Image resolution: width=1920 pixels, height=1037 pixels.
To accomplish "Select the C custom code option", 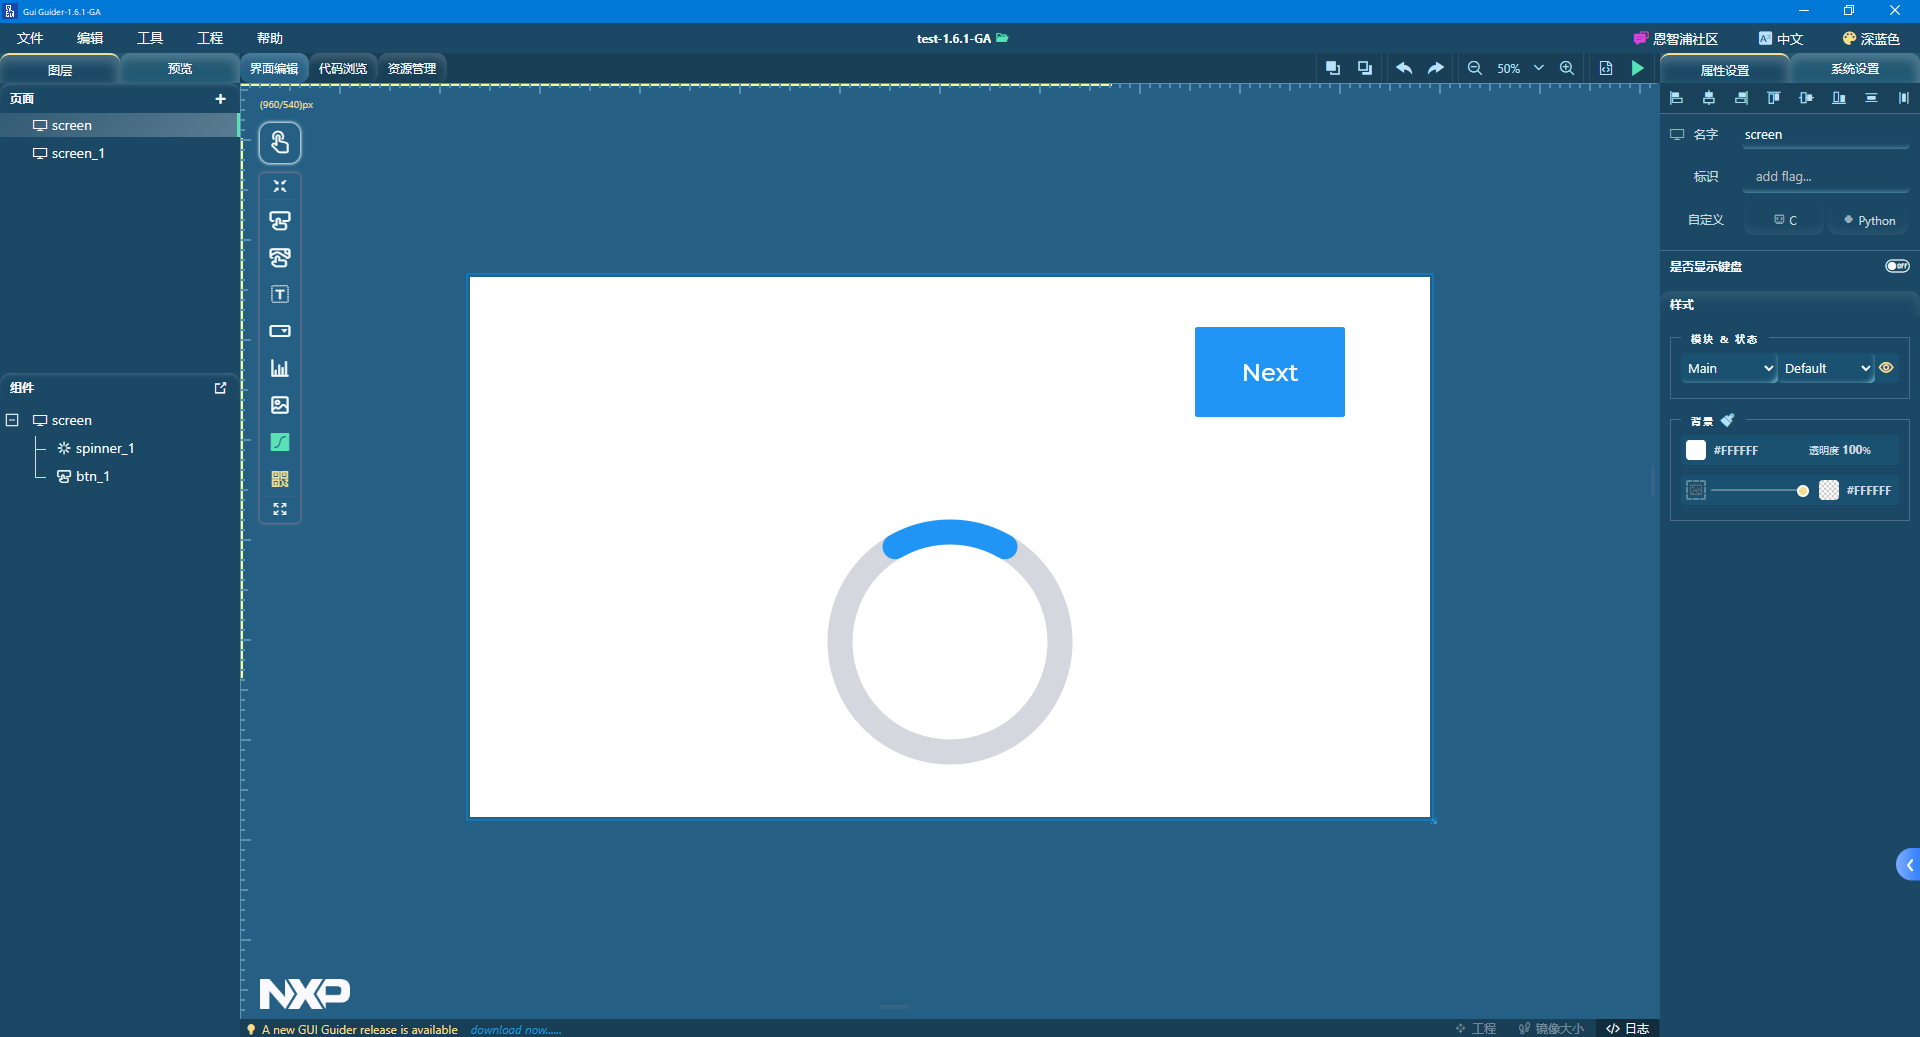I will [x=1786, y=220].
